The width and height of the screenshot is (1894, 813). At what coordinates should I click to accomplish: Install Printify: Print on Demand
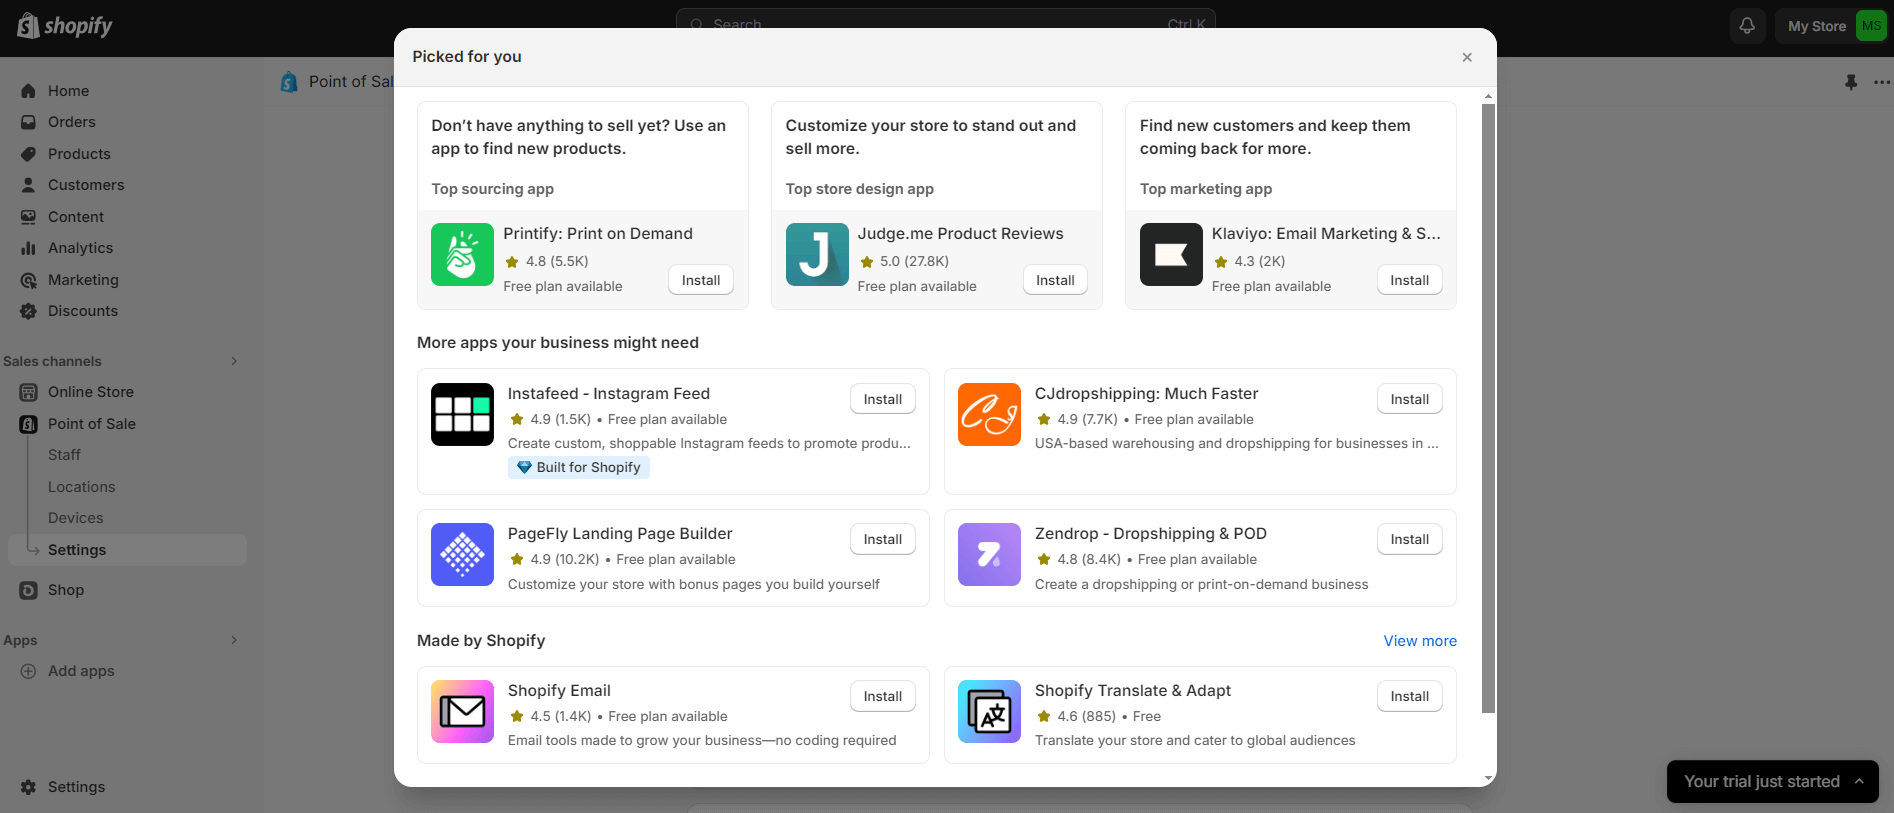[x=700, y=280]
